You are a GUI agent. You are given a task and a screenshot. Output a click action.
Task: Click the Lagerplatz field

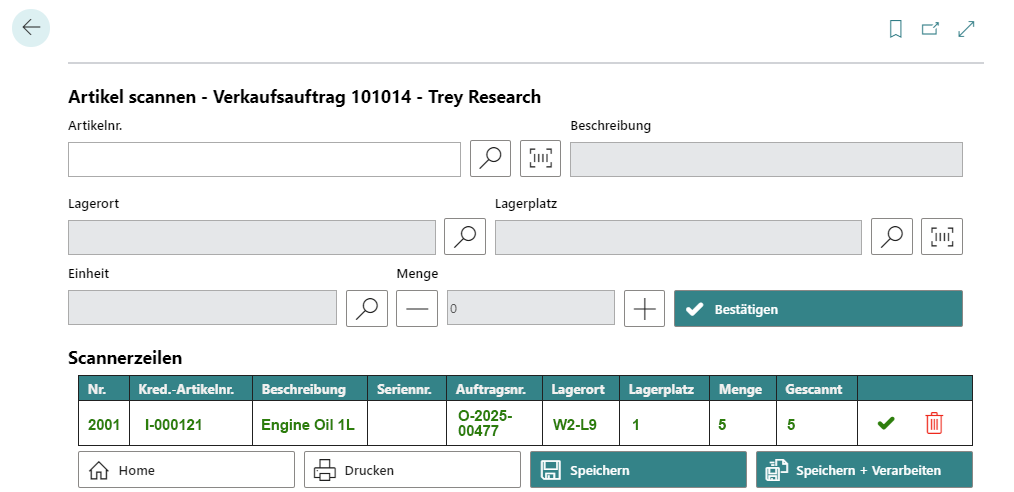click(678, 237)
